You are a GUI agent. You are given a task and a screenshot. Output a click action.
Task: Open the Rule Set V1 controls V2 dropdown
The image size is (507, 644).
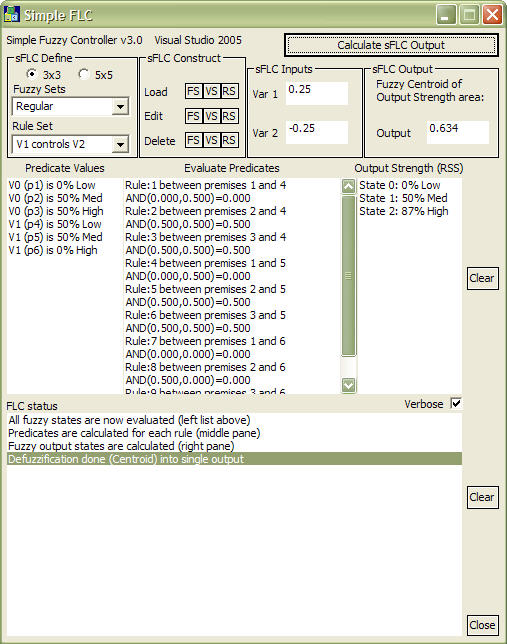[120, 145]
